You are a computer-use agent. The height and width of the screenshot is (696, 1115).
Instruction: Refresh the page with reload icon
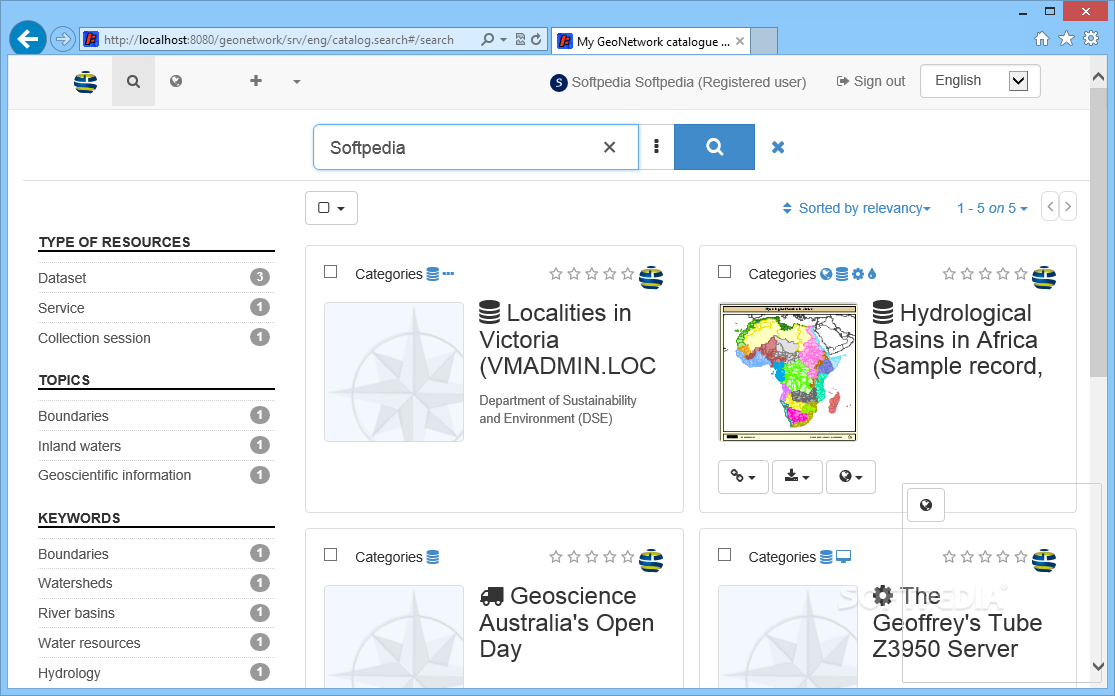point(536,39)
